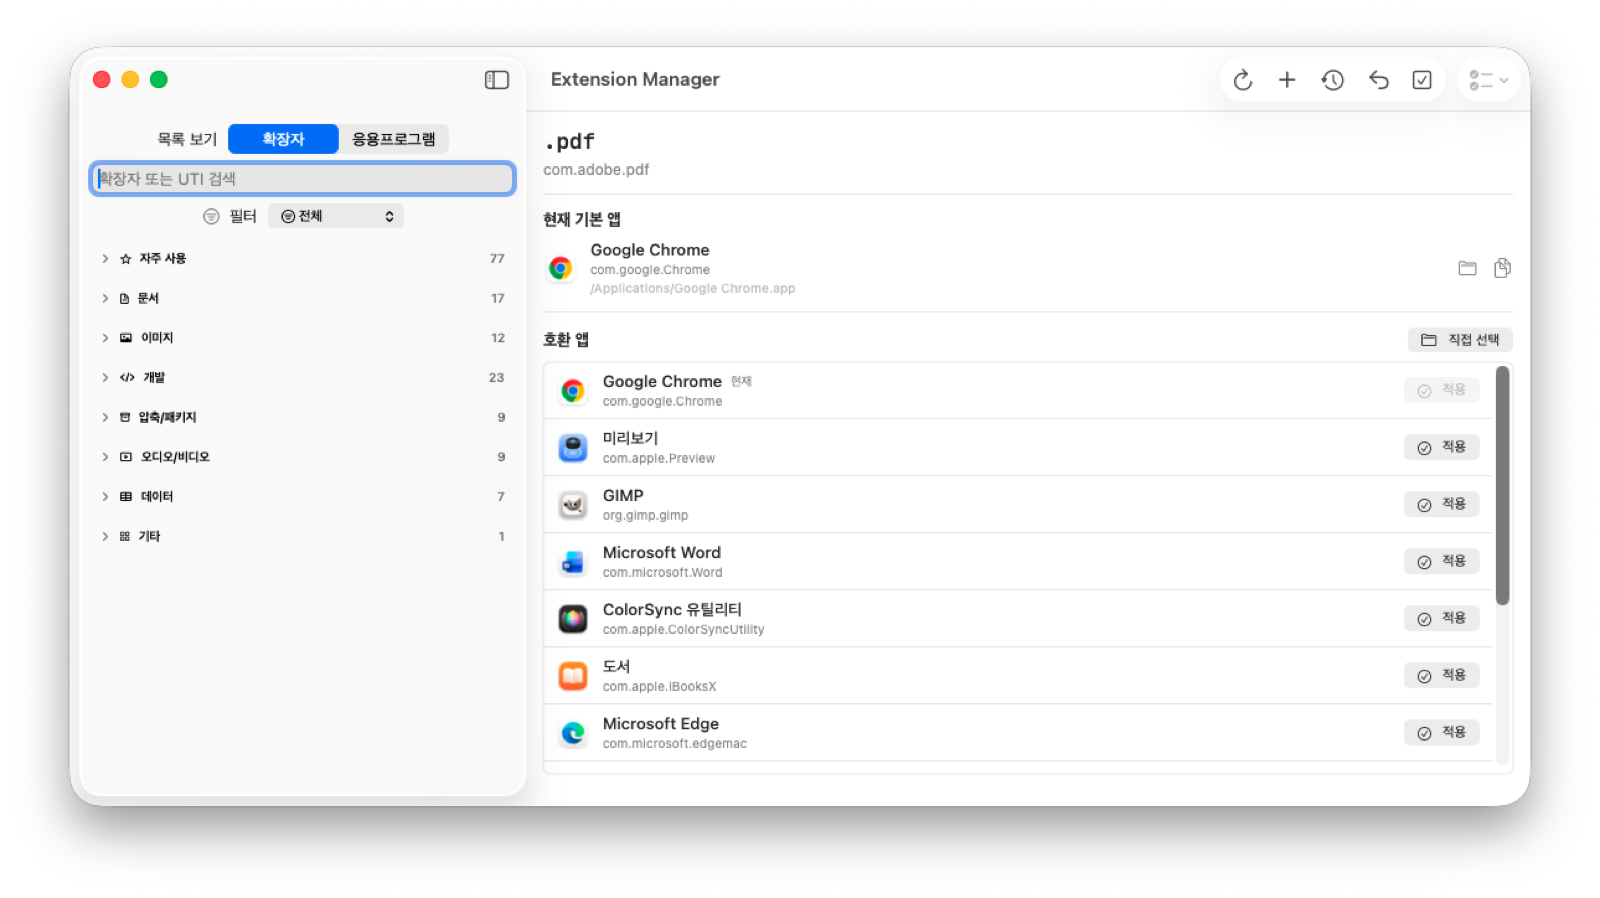
Task: Click the 개발 count 23
Action: (x=496, y=377)
